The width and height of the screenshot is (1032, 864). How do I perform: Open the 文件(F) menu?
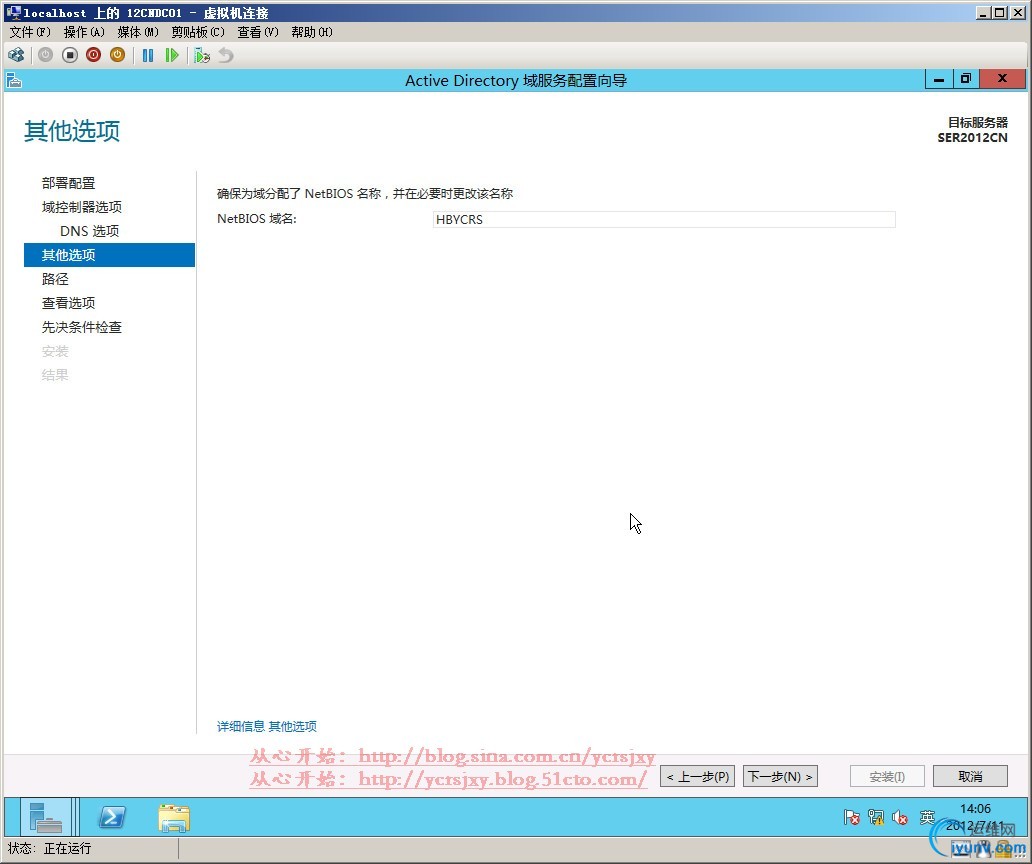click(30, 32)
